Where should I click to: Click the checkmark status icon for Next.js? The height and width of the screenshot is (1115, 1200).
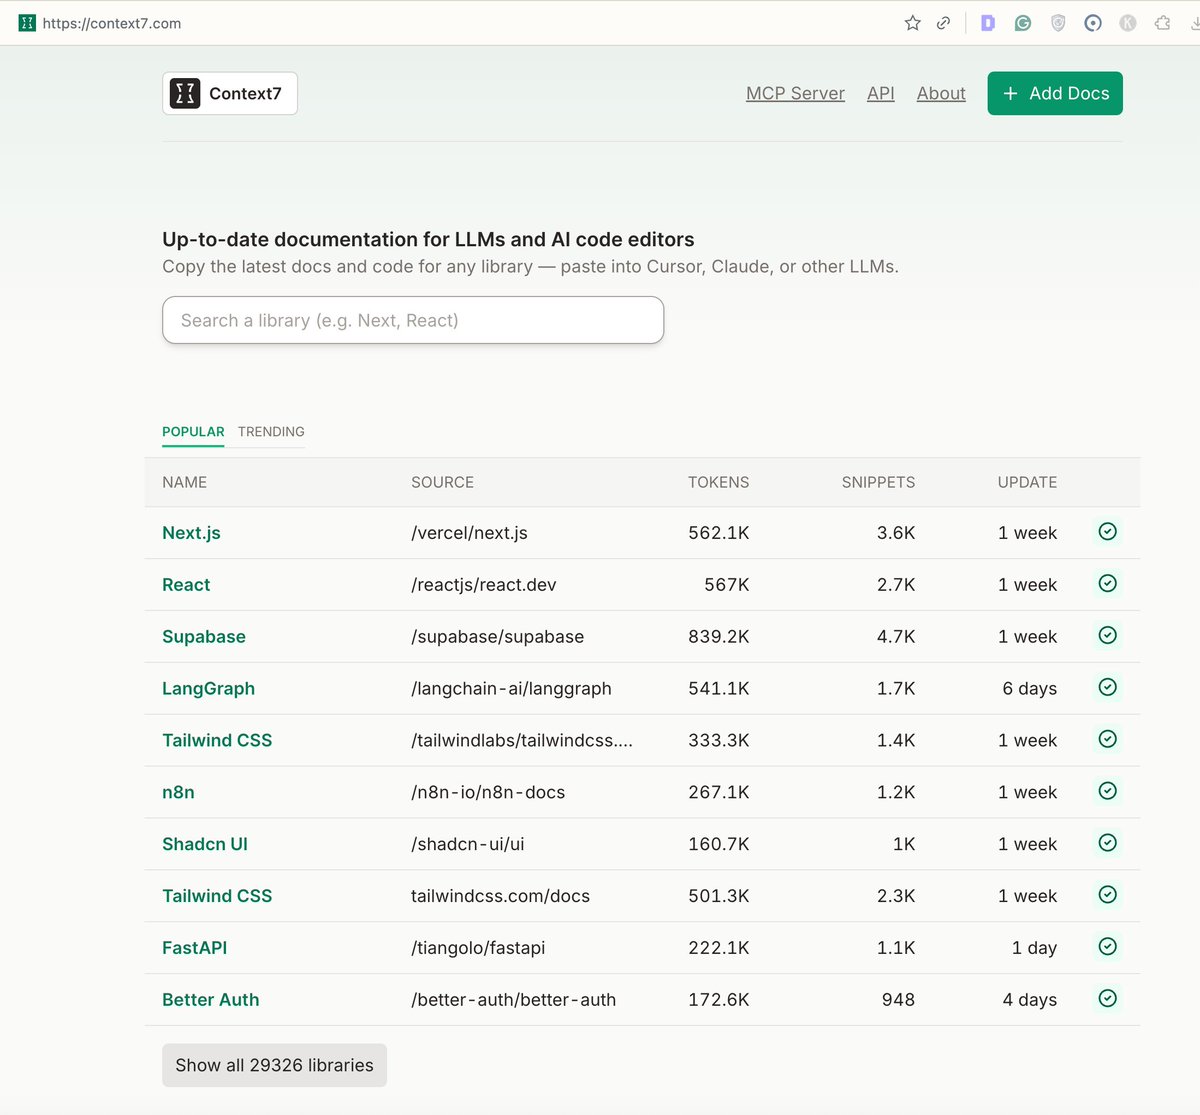1107,531
